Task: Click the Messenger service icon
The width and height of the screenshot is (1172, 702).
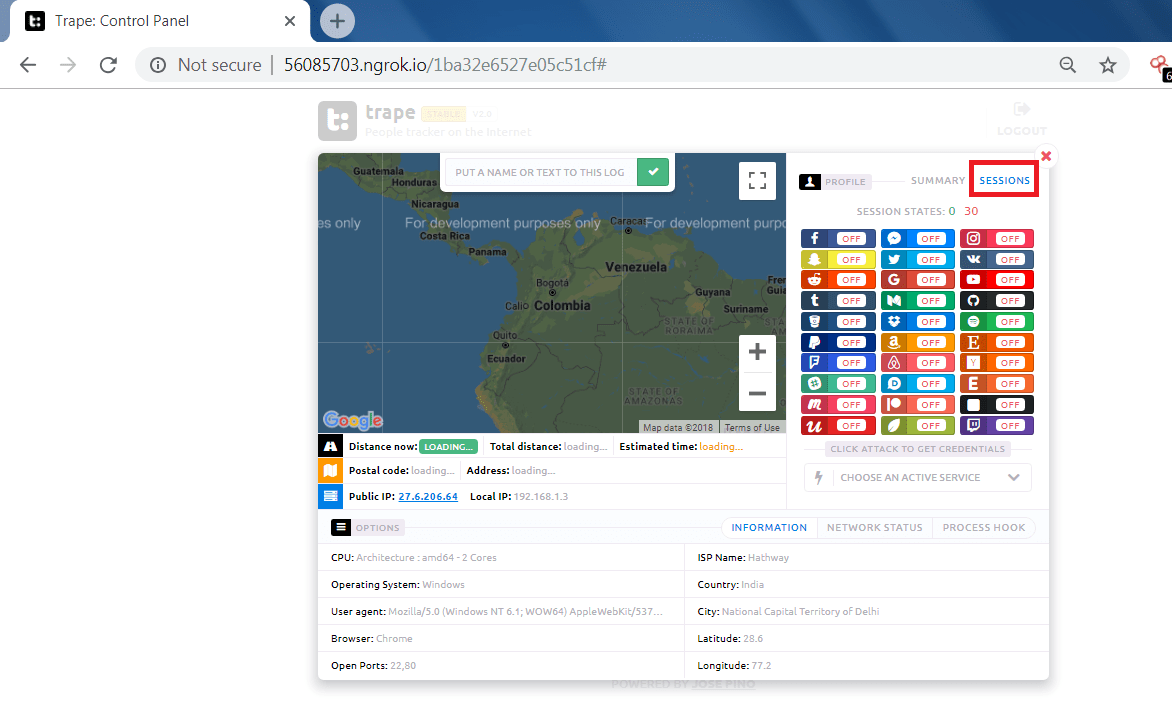Action: (x=894, y=238)
